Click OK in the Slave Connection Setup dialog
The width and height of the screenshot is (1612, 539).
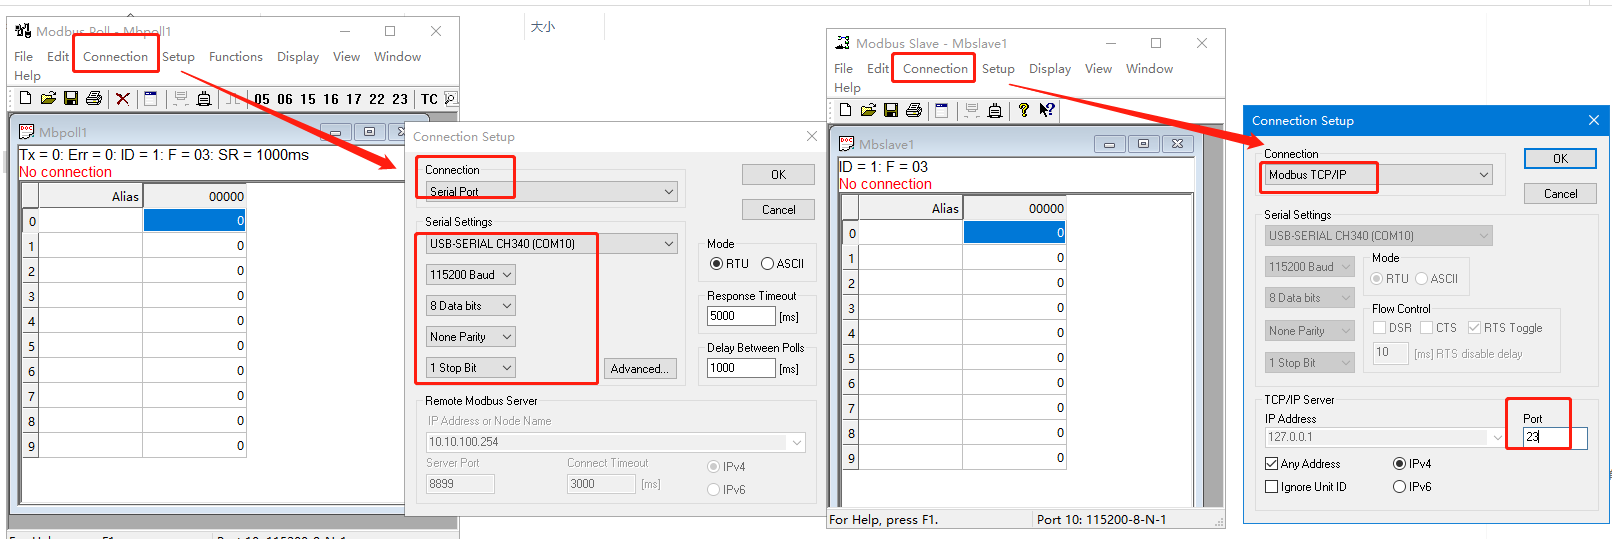click(x=1559, y=159)
